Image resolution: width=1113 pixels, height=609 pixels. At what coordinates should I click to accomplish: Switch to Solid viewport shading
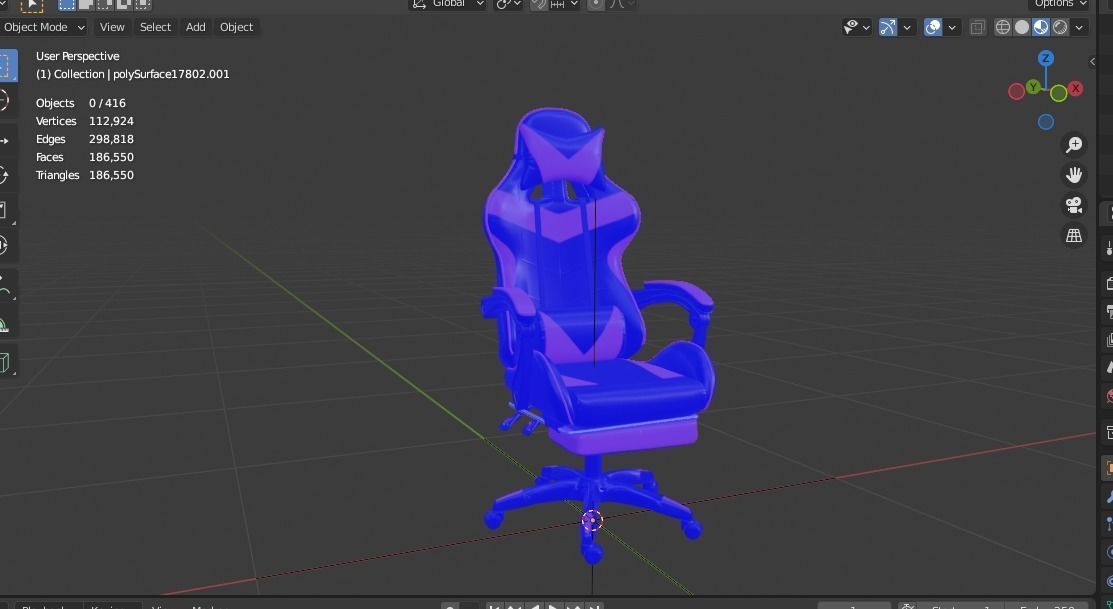(x=1022, y=27)
